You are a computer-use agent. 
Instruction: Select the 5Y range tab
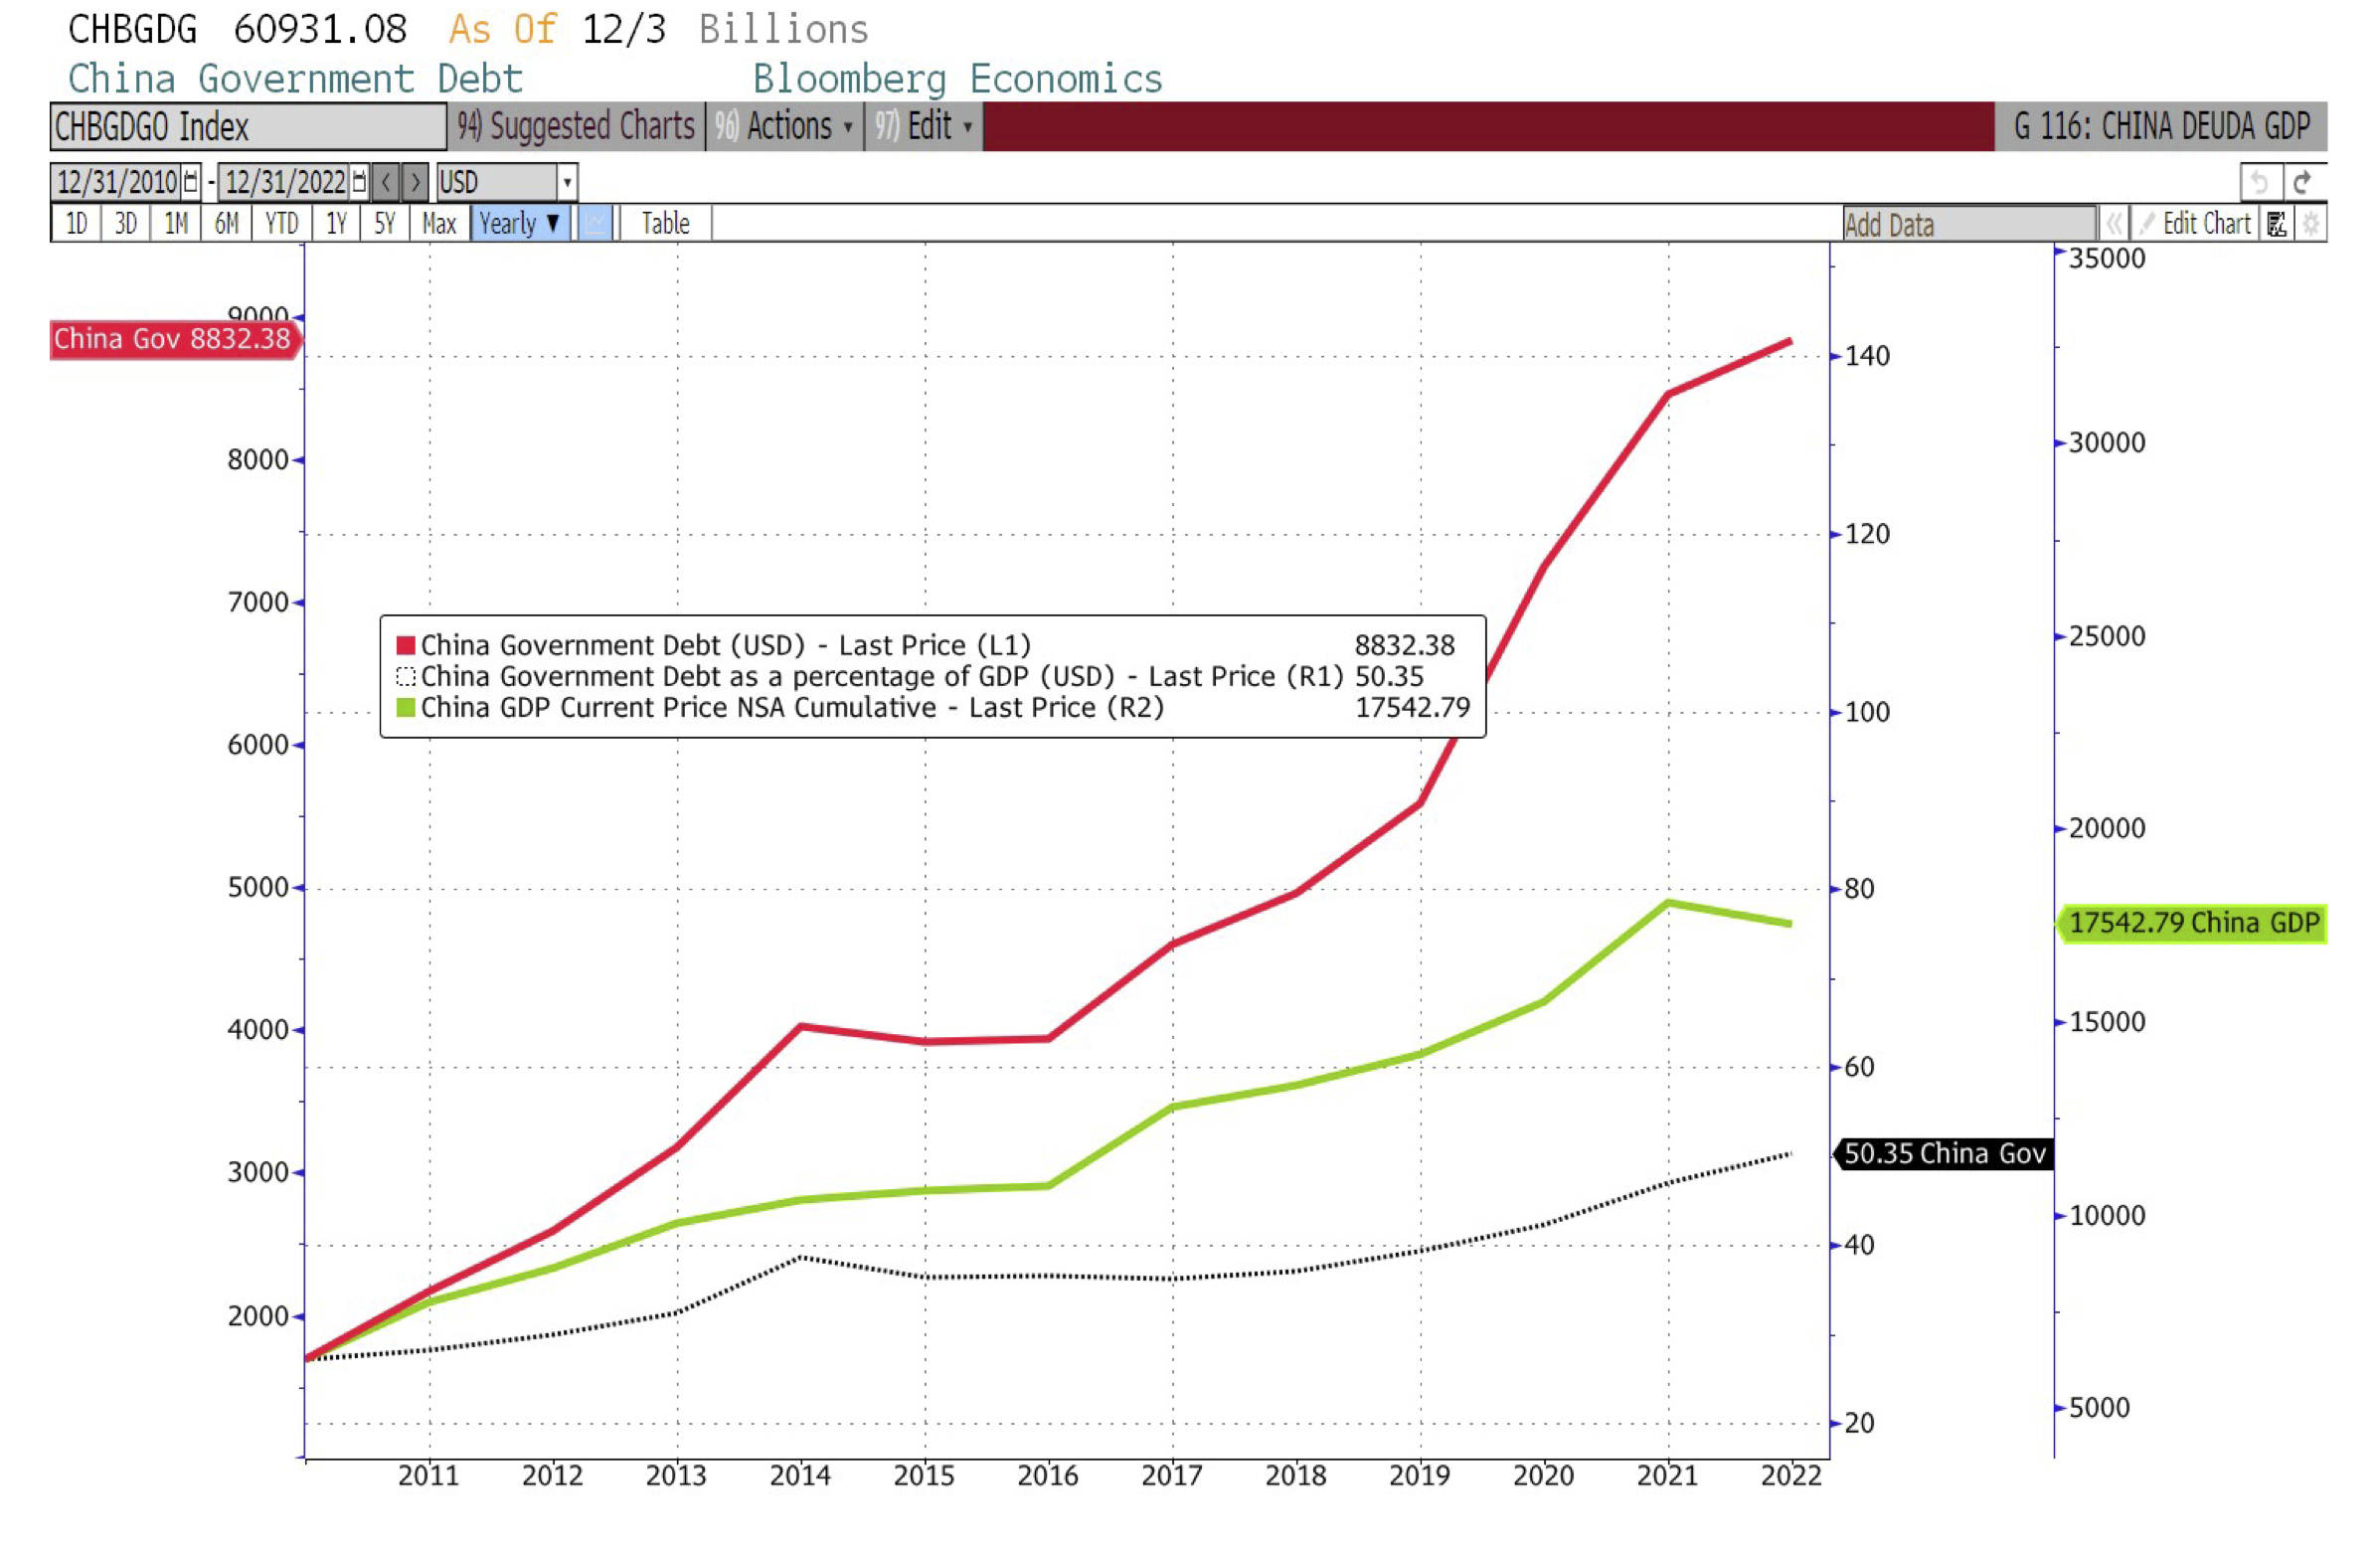(x=385, y=223)
